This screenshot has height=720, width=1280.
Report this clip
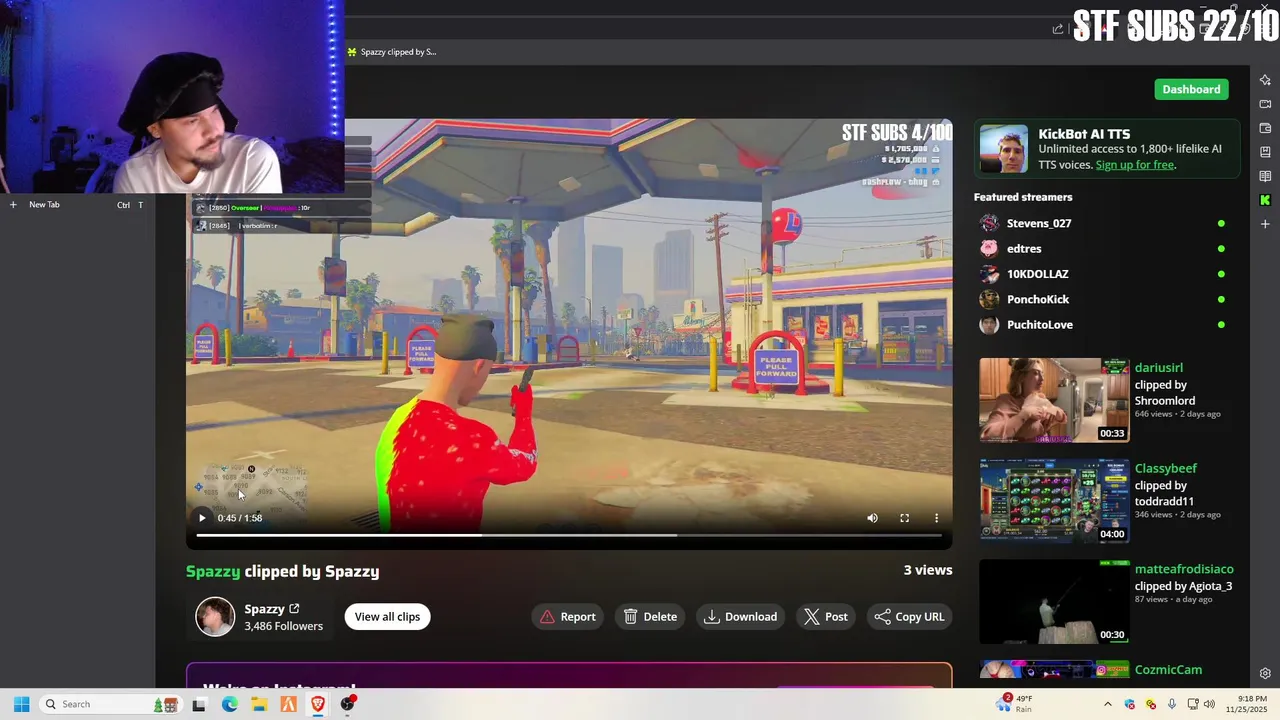point(567,617)
